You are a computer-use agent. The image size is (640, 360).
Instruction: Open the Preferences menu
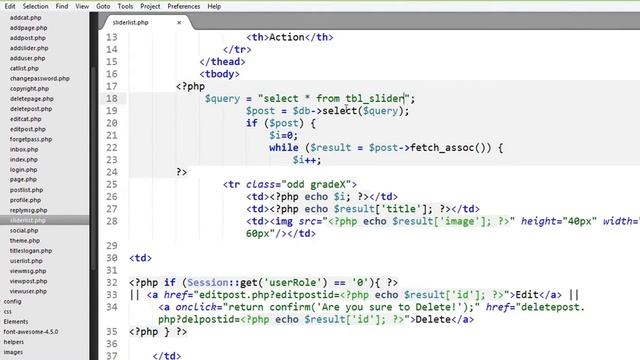coord(183,7)
